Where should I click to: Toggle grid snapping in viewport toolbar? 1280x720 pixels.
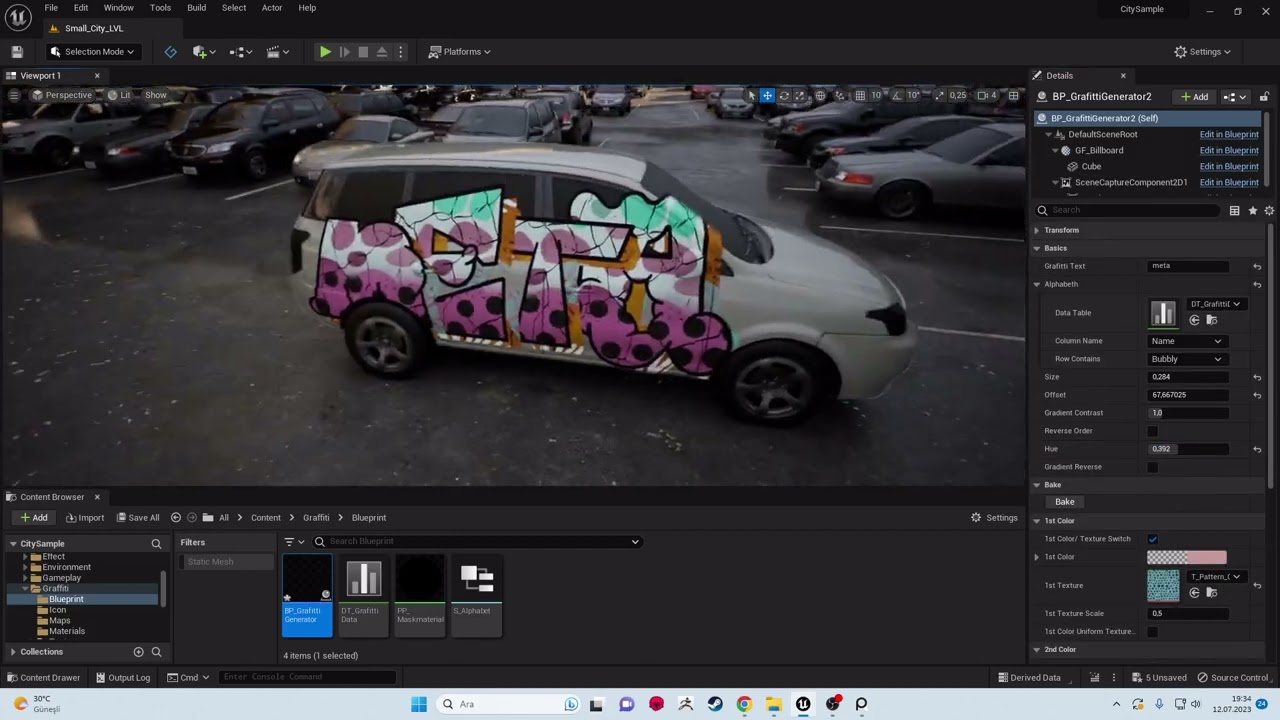pos(860,96)
